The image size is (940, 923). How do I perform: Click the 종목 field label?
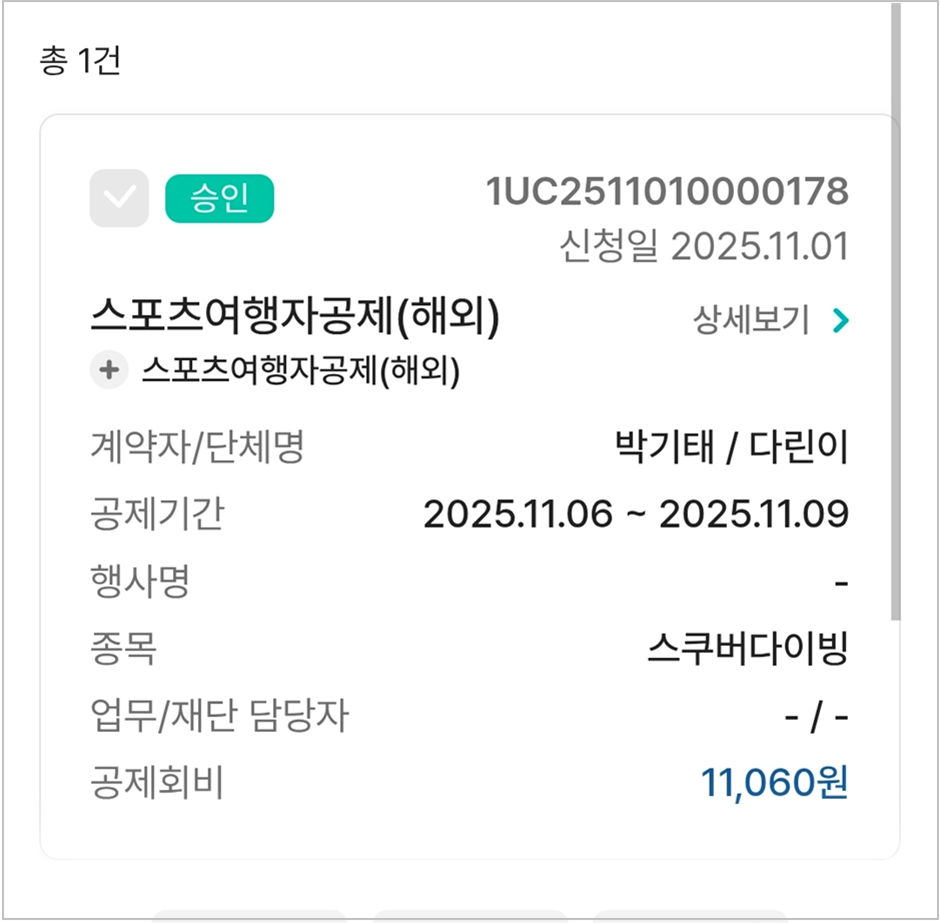(x=123, y=649)
